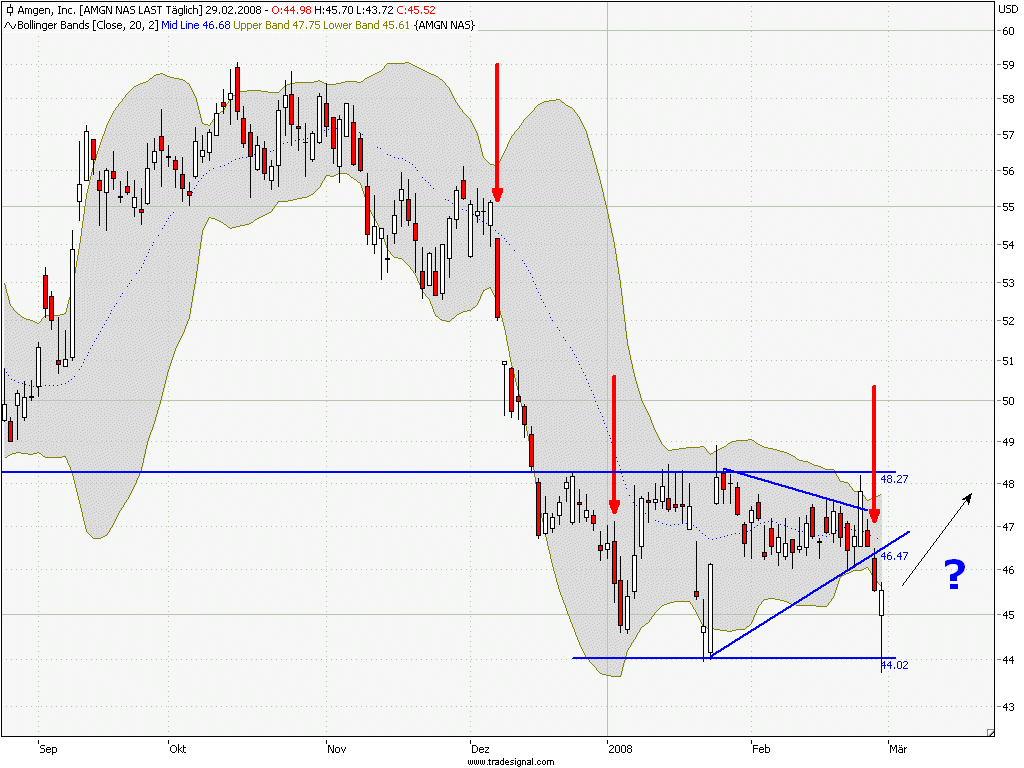Select the Amgen, Inc. instrument title text
This screenshot has height=768, width=1024.
(x=46, y=10)
